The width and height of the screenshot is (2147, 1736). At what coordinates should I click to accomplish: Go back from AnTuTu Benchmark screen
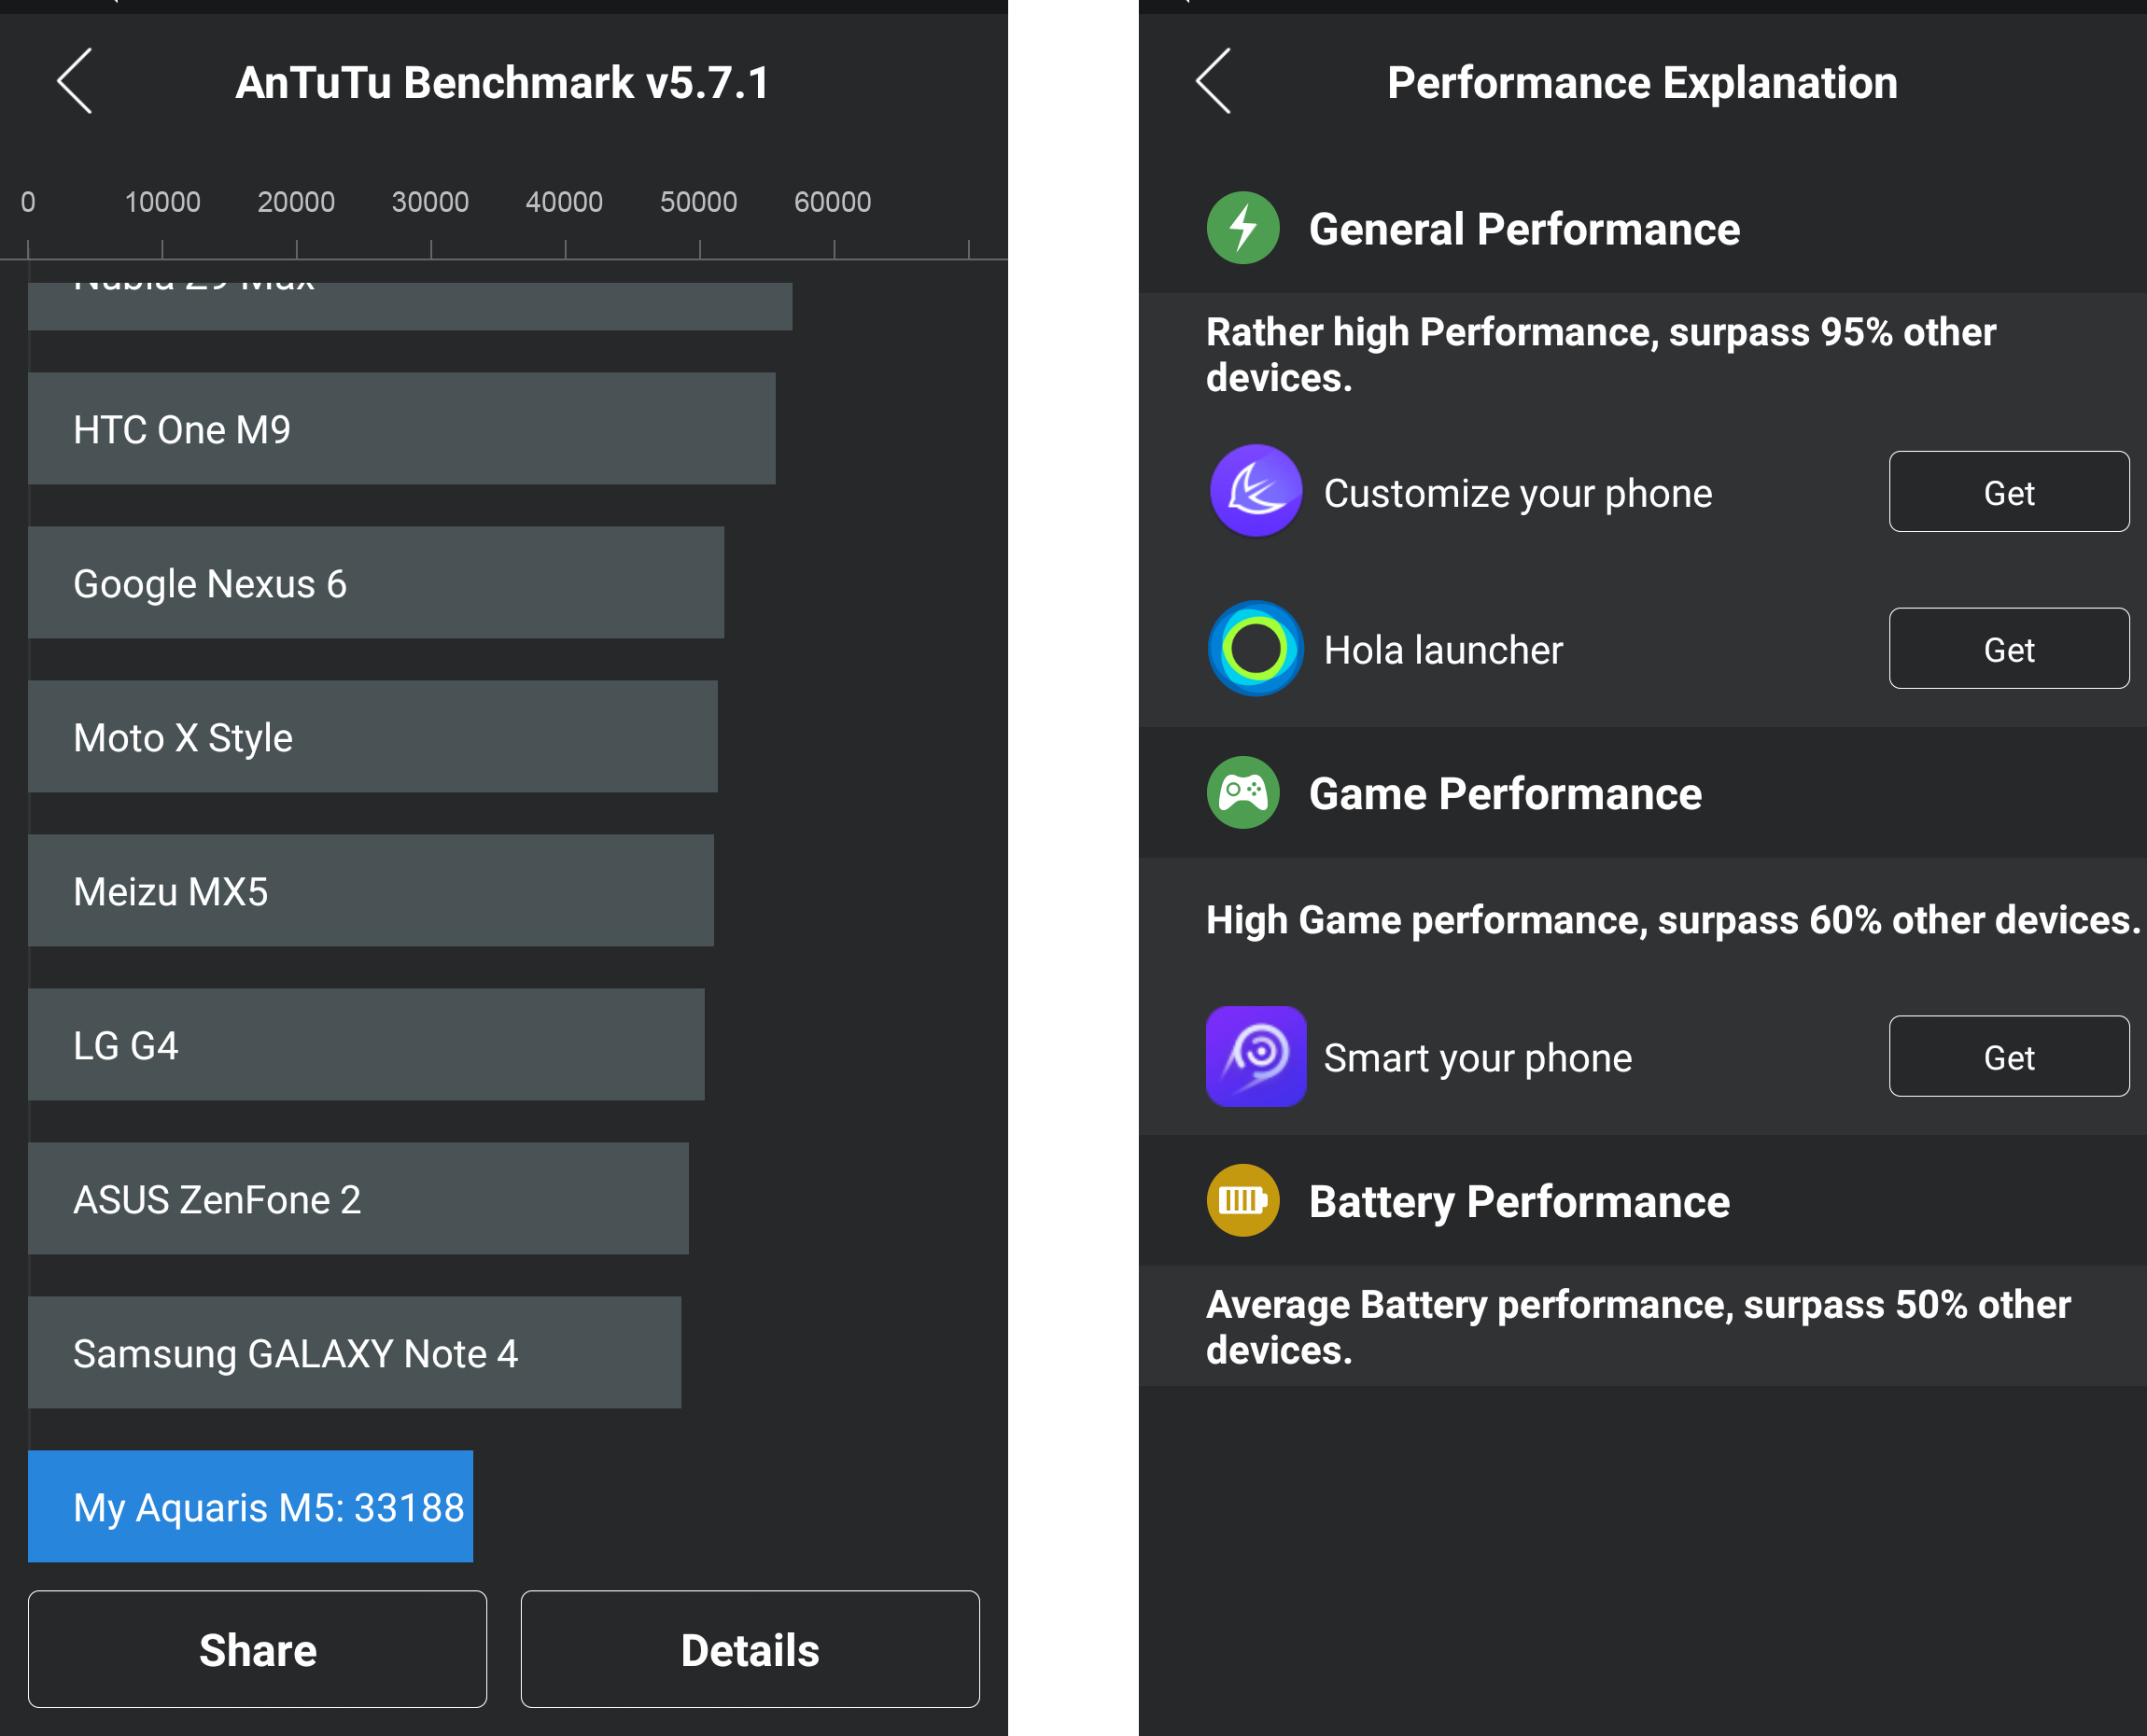pyautogui.click(x=75, y=81)
